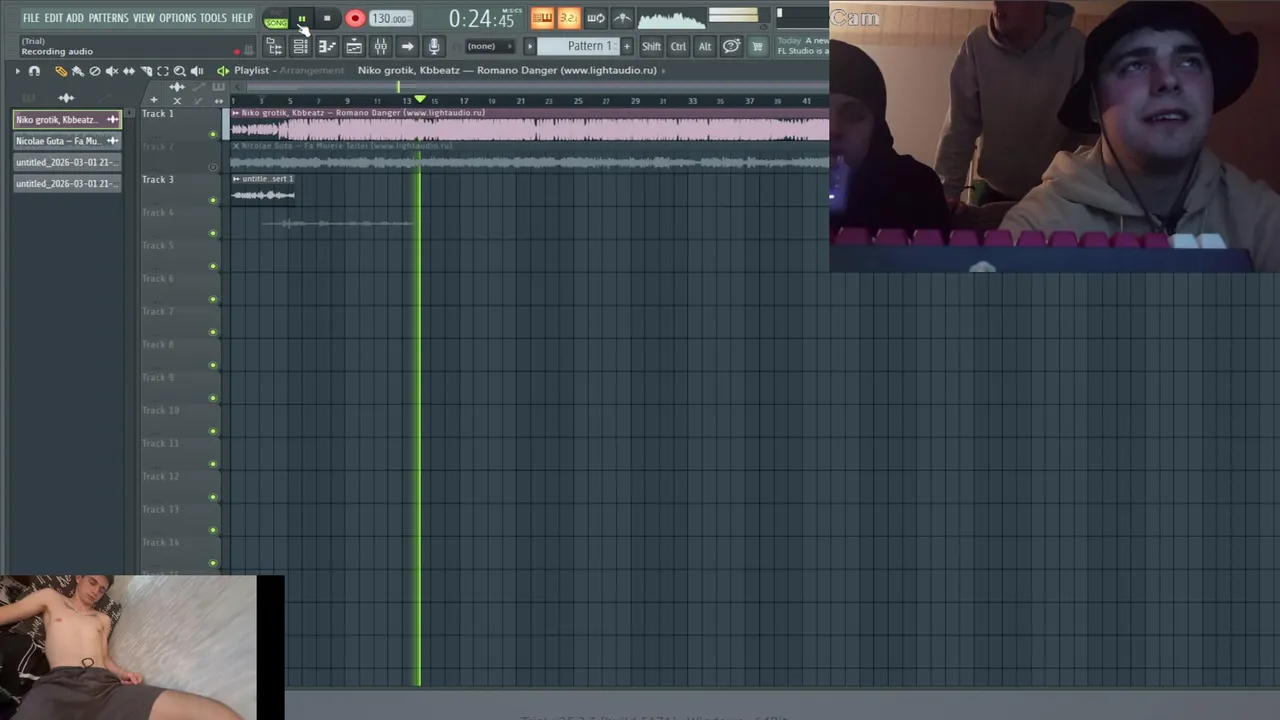Open the piano roll view icon

(327, 47)
